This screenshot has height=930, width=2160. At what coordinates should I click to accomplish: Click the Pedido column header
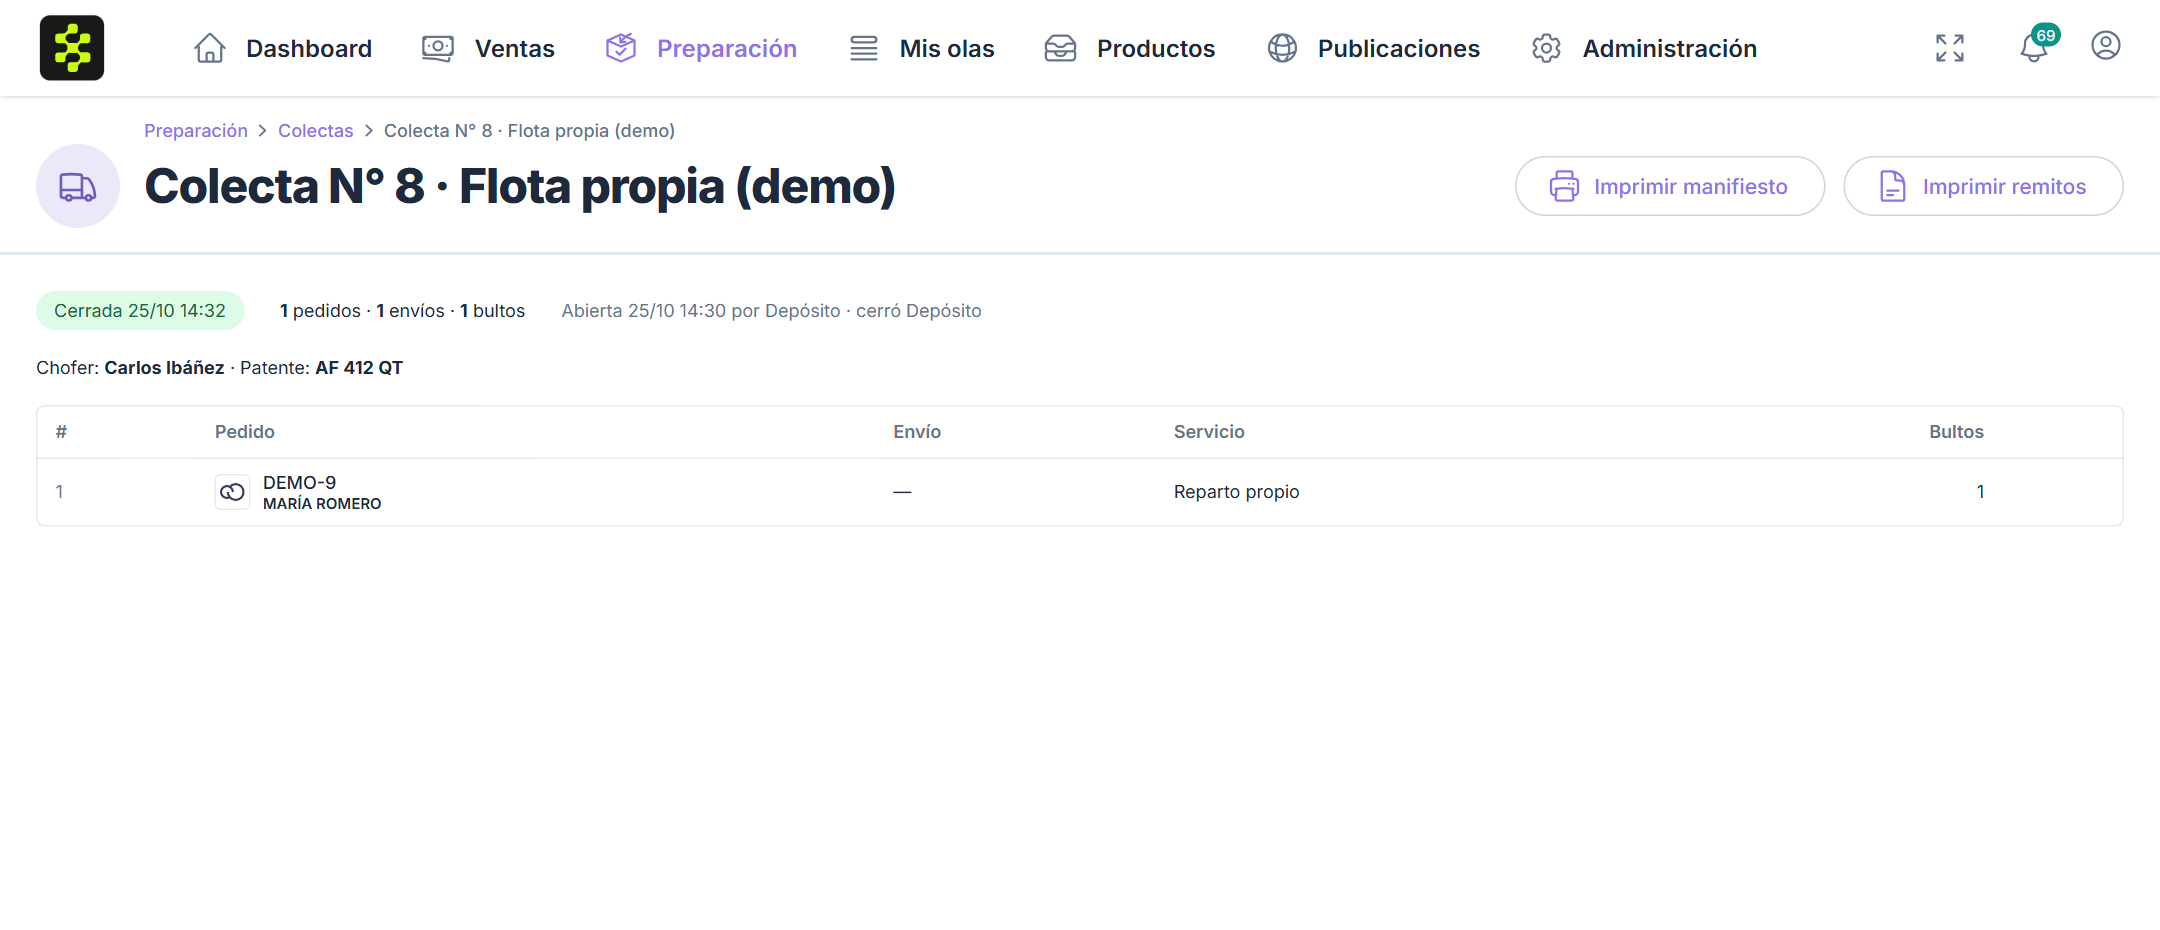(x=245, y=432)
